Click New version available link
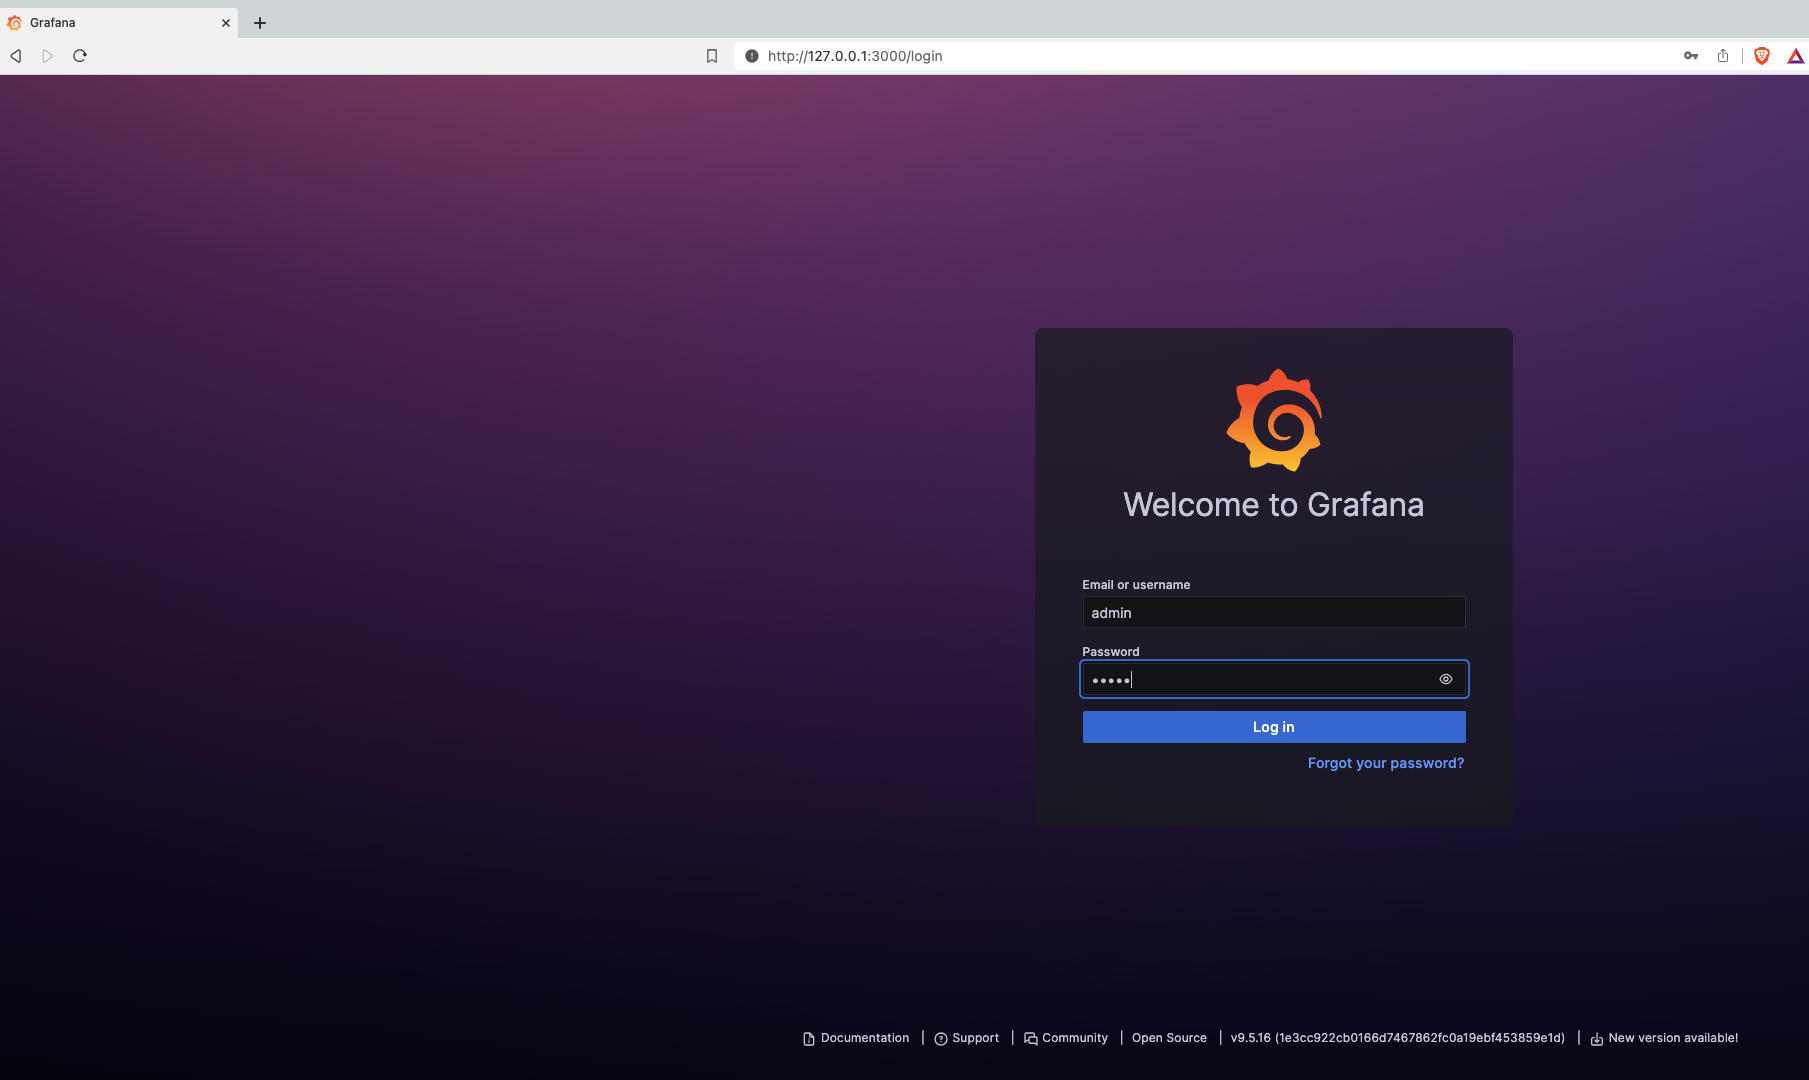The height and width of the screenshot is (1080, 1809). [1665, 1038]
